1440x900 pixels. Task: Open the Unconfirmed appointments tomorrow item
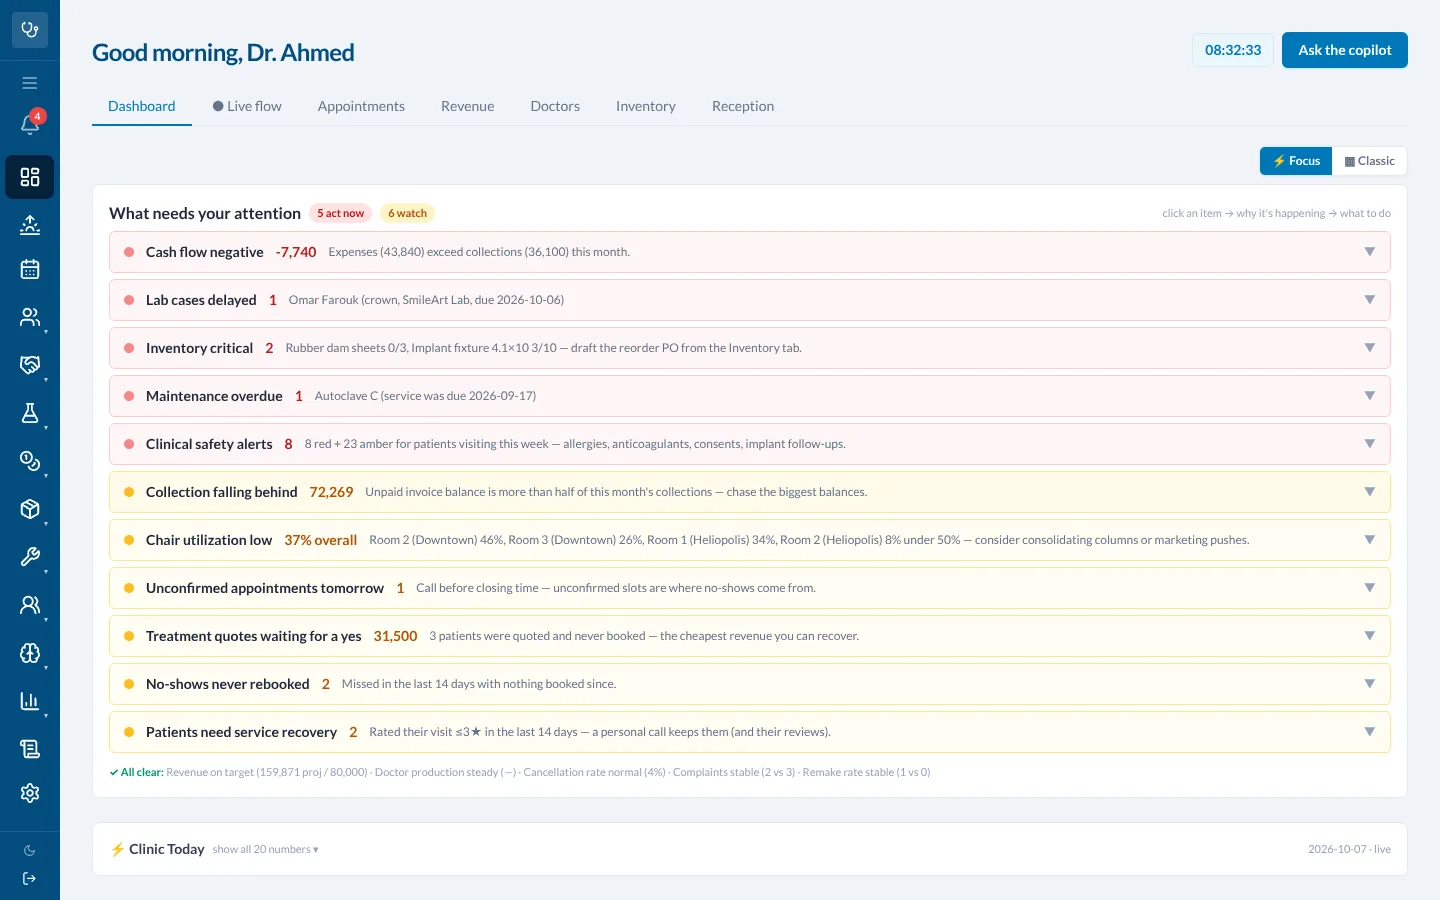[x=750, y=588]
